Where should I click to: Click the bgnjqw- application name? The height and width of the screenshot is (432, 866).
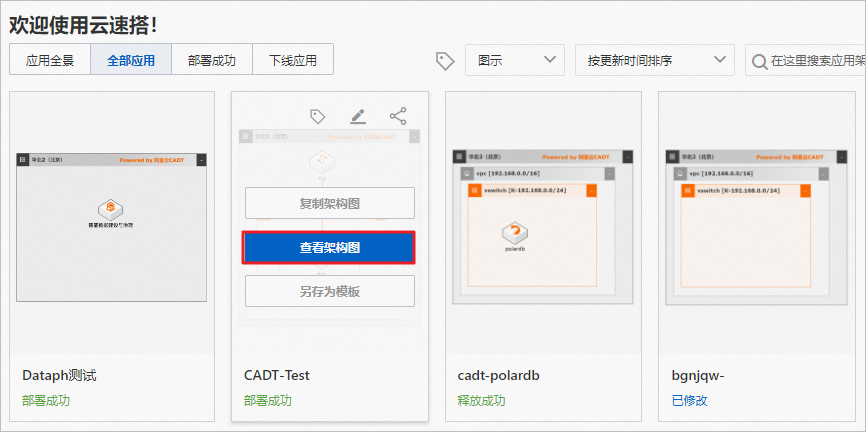pyautogui.click(x=698, y=376)
